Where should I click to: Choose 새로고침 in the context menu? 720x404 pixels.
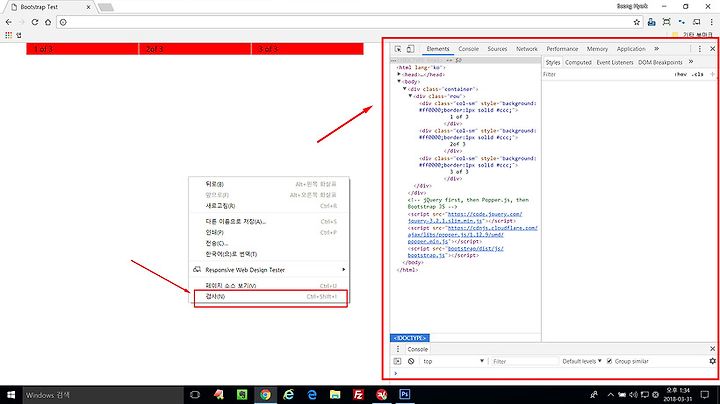pyautogui.click(x=270, y=206)
